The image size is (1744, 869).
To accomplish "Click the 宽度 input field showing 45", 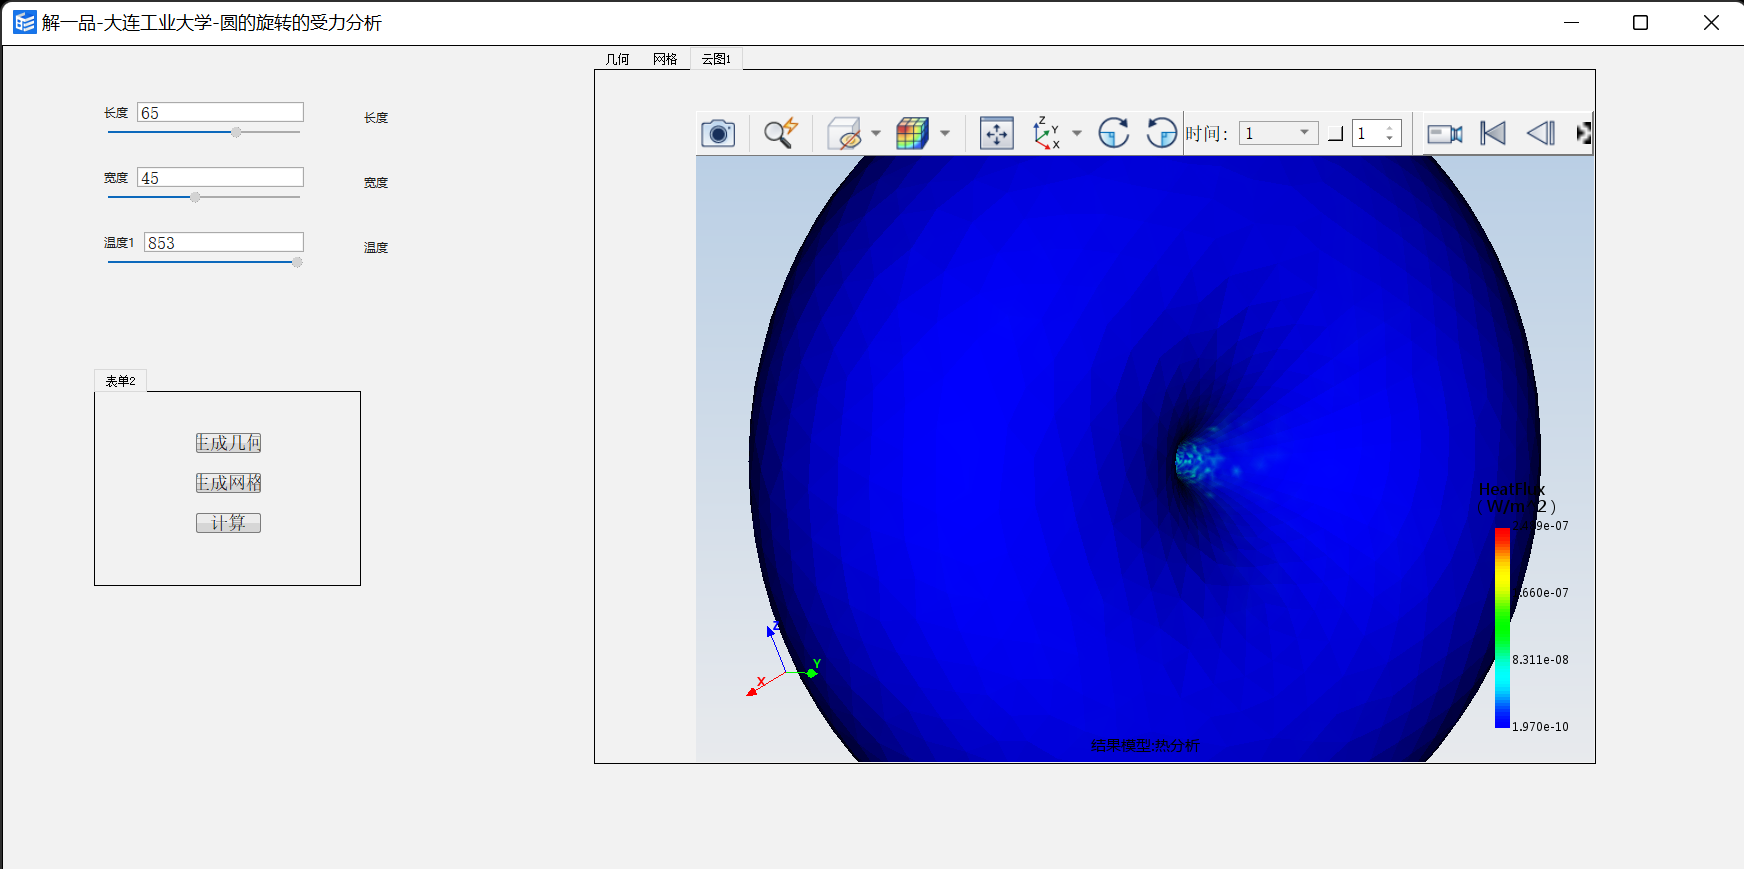I will click(x=220, y=178).
